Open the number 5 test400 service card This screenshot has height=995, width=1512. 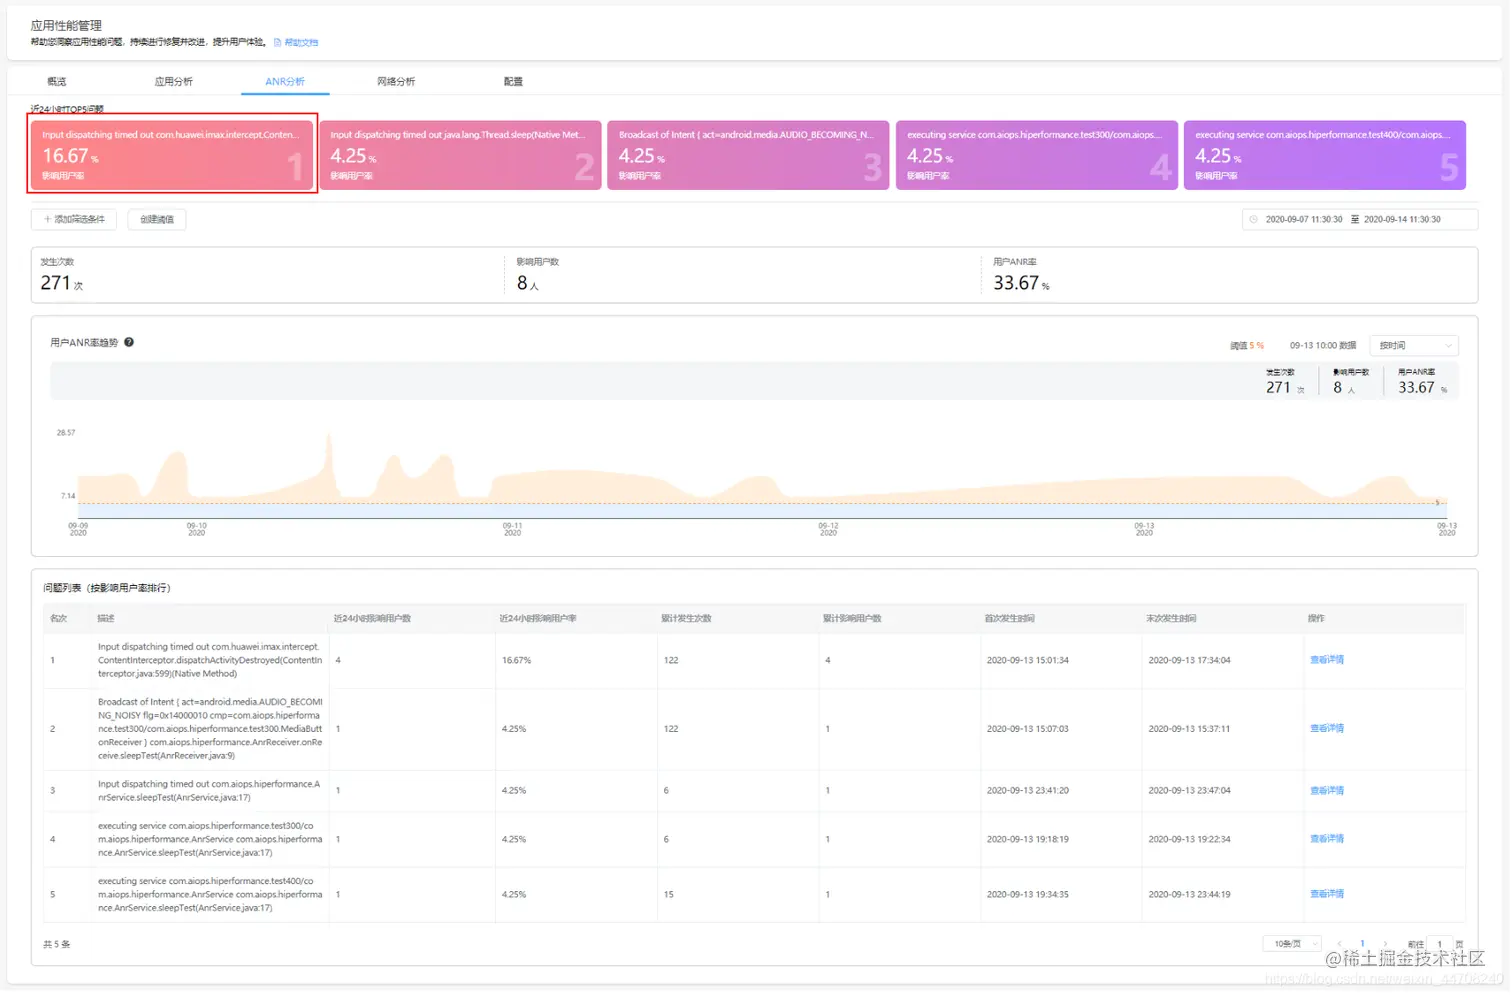point(1325,154)
